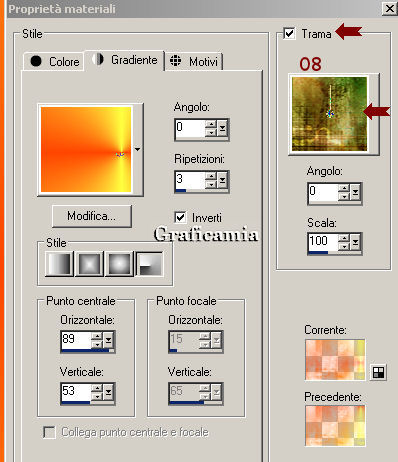Click the all-tools materials icon beside Corrente
This screenshot has height=462, width=398.
pos(378,372)
